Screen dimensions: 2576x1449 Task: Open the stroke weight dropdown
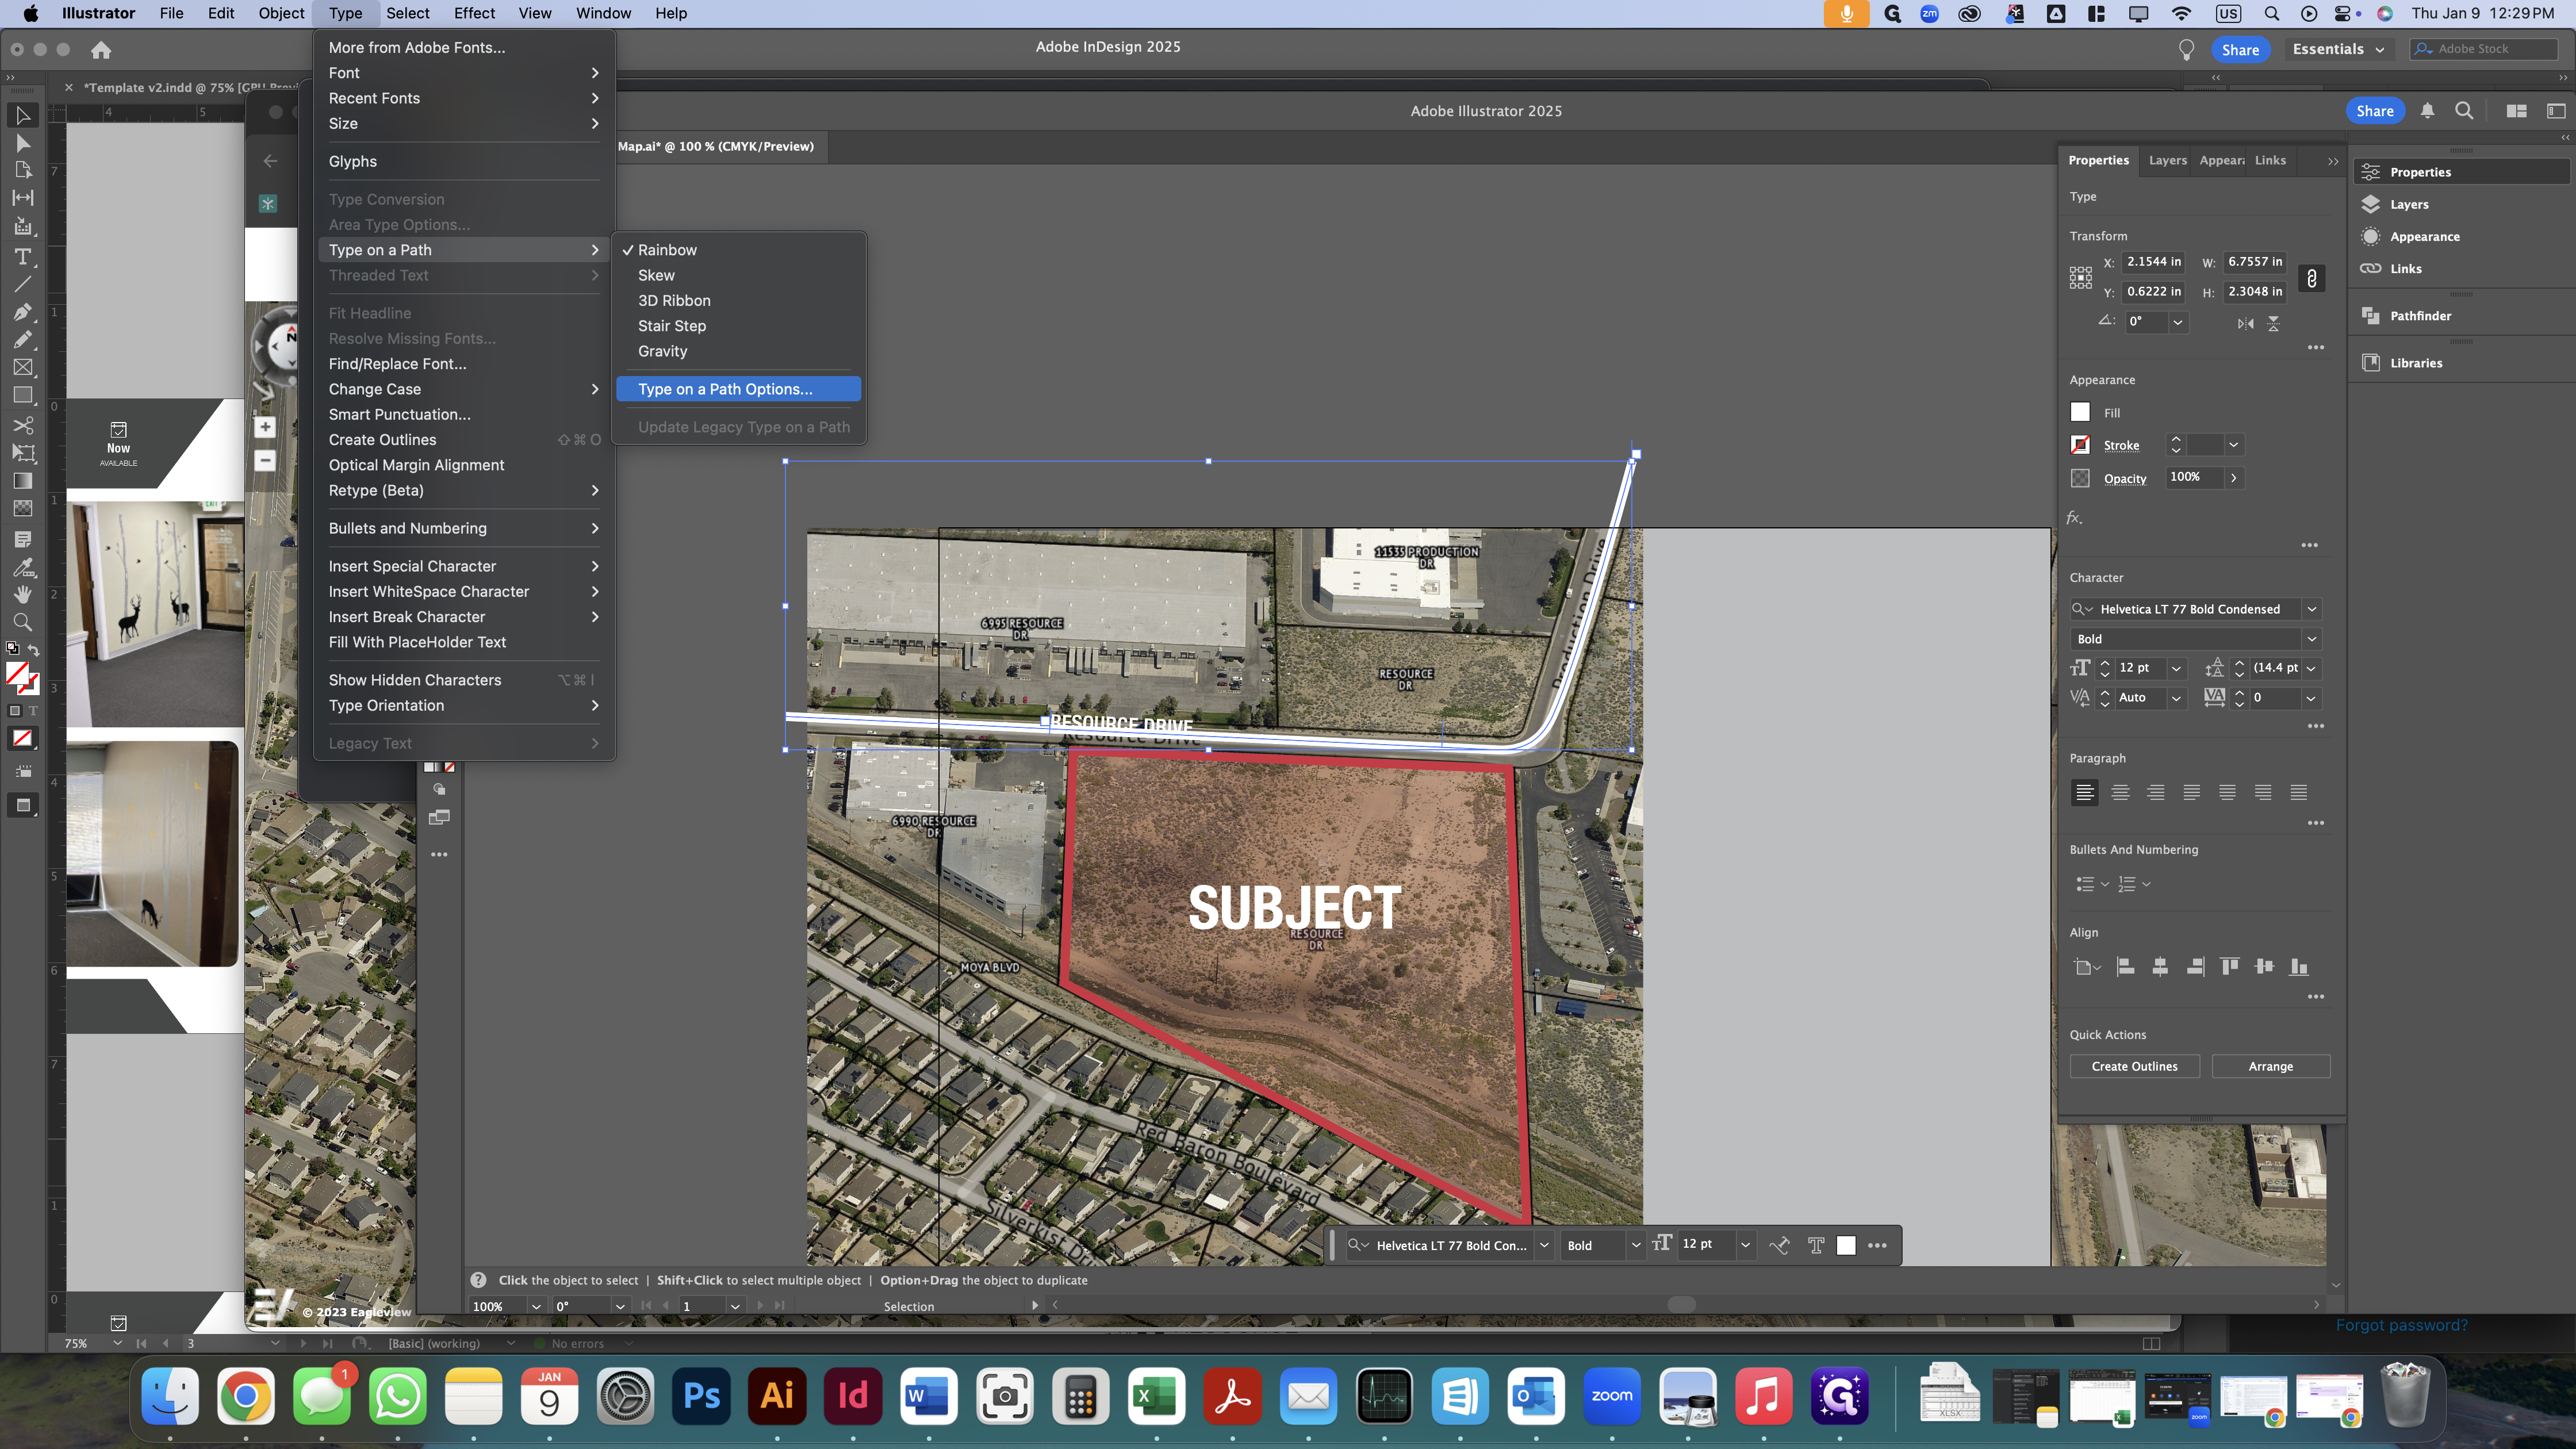click(2233, 445)
